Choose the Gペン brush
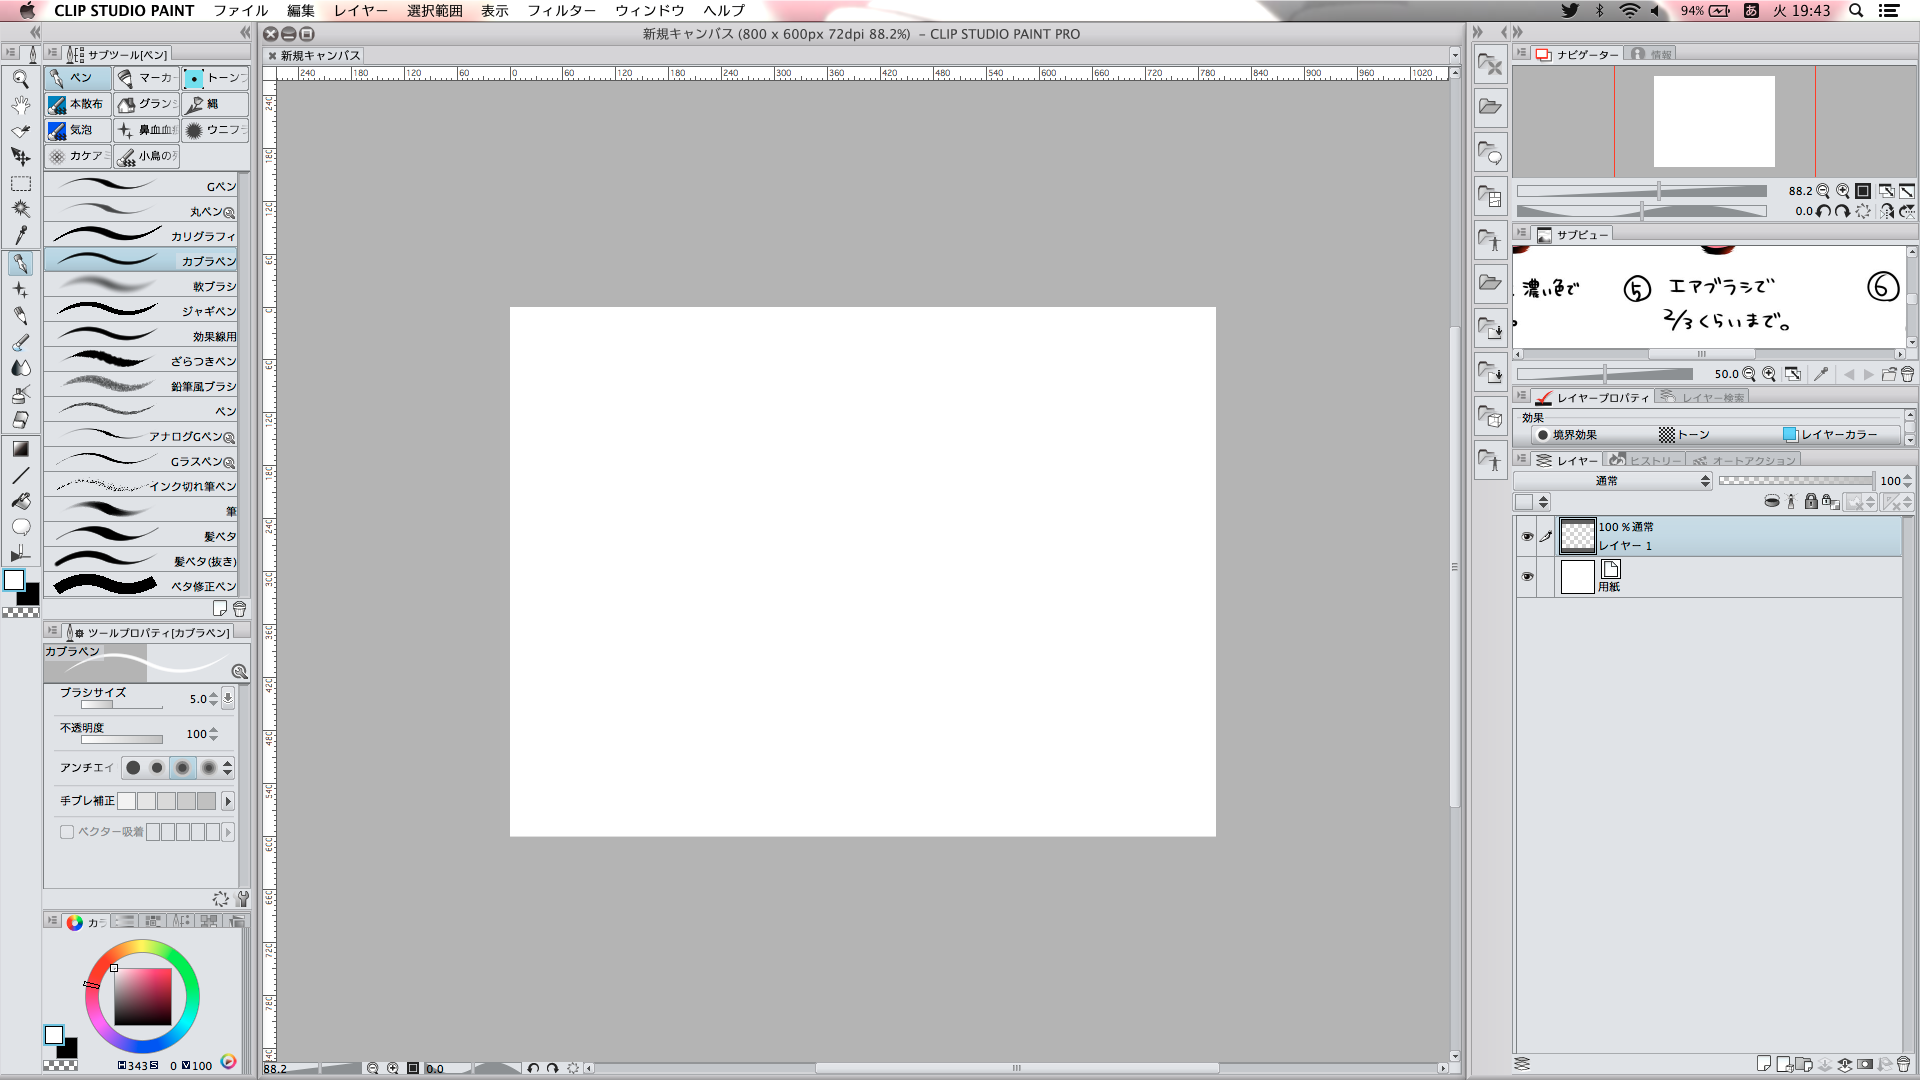1920x1080 pixels. (x=140, y=186)
